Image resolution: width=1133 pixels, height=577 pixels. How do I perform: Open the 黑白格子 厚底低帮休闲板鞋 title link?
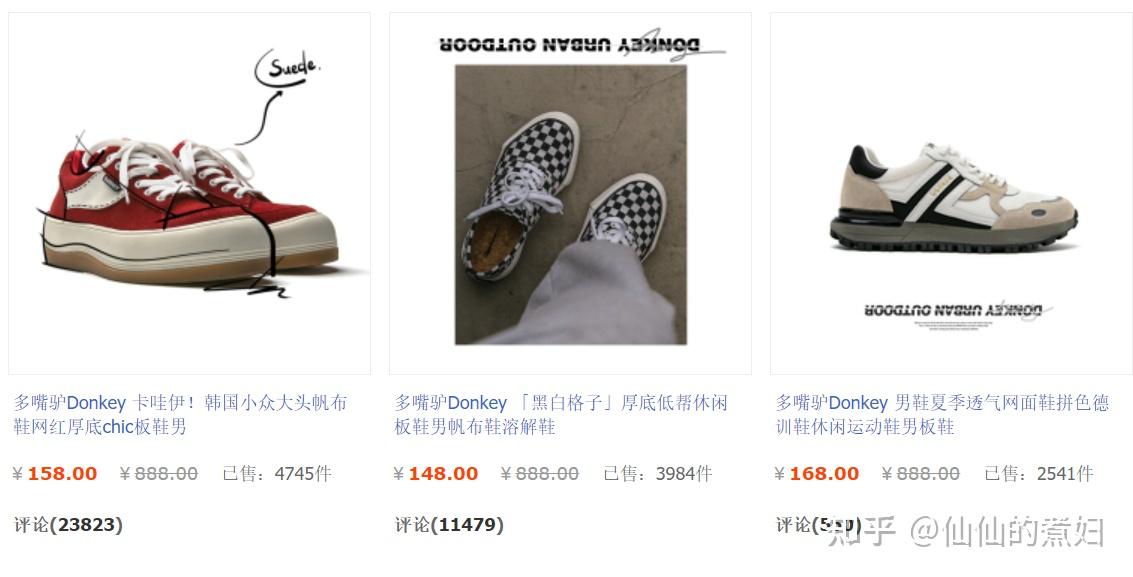point(561,415)
